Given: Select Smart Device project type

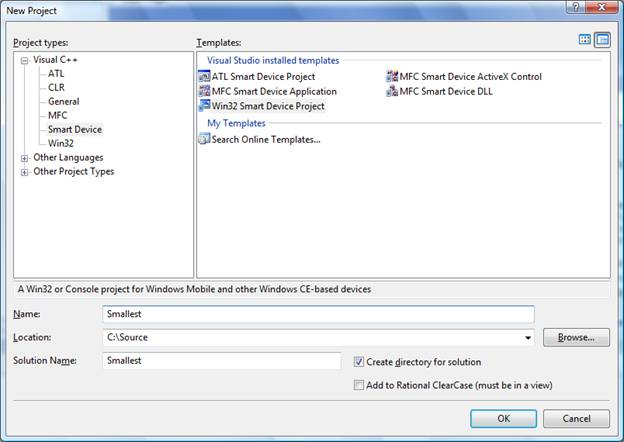Looking at the screenshot, I should [x=75, y=129].
